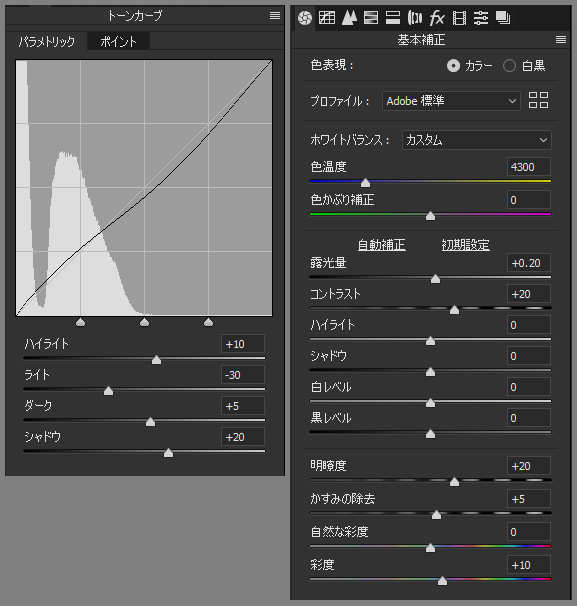Select the カラー radio button
This screenshot has height=606, width=577.
point(453,66)
